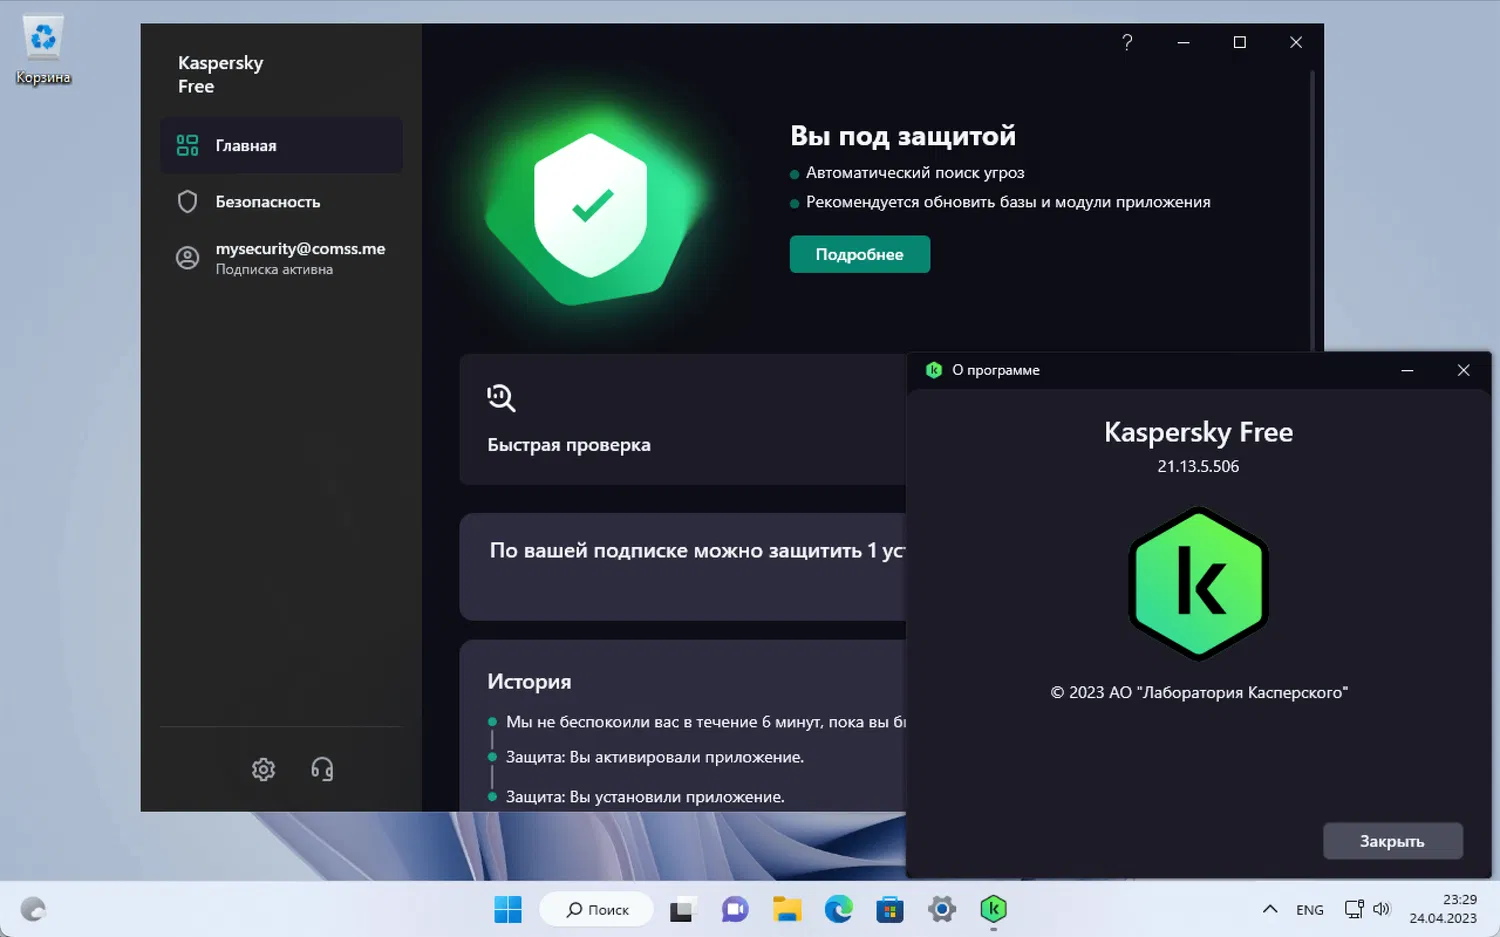This screenshot has height=937, width=1500.
Task: Open network status tray icon
Action: (x=1354, y=909)
